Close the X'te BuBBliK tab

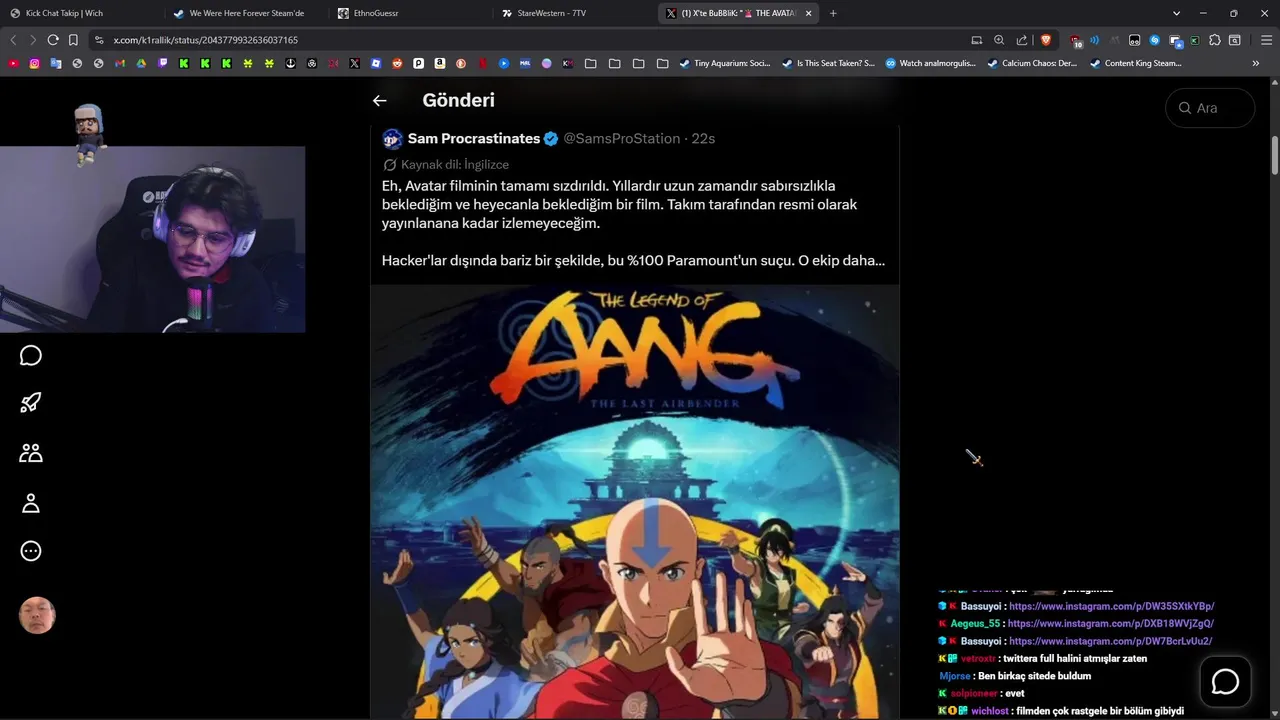pyautogui.click(x=809, y=13)
